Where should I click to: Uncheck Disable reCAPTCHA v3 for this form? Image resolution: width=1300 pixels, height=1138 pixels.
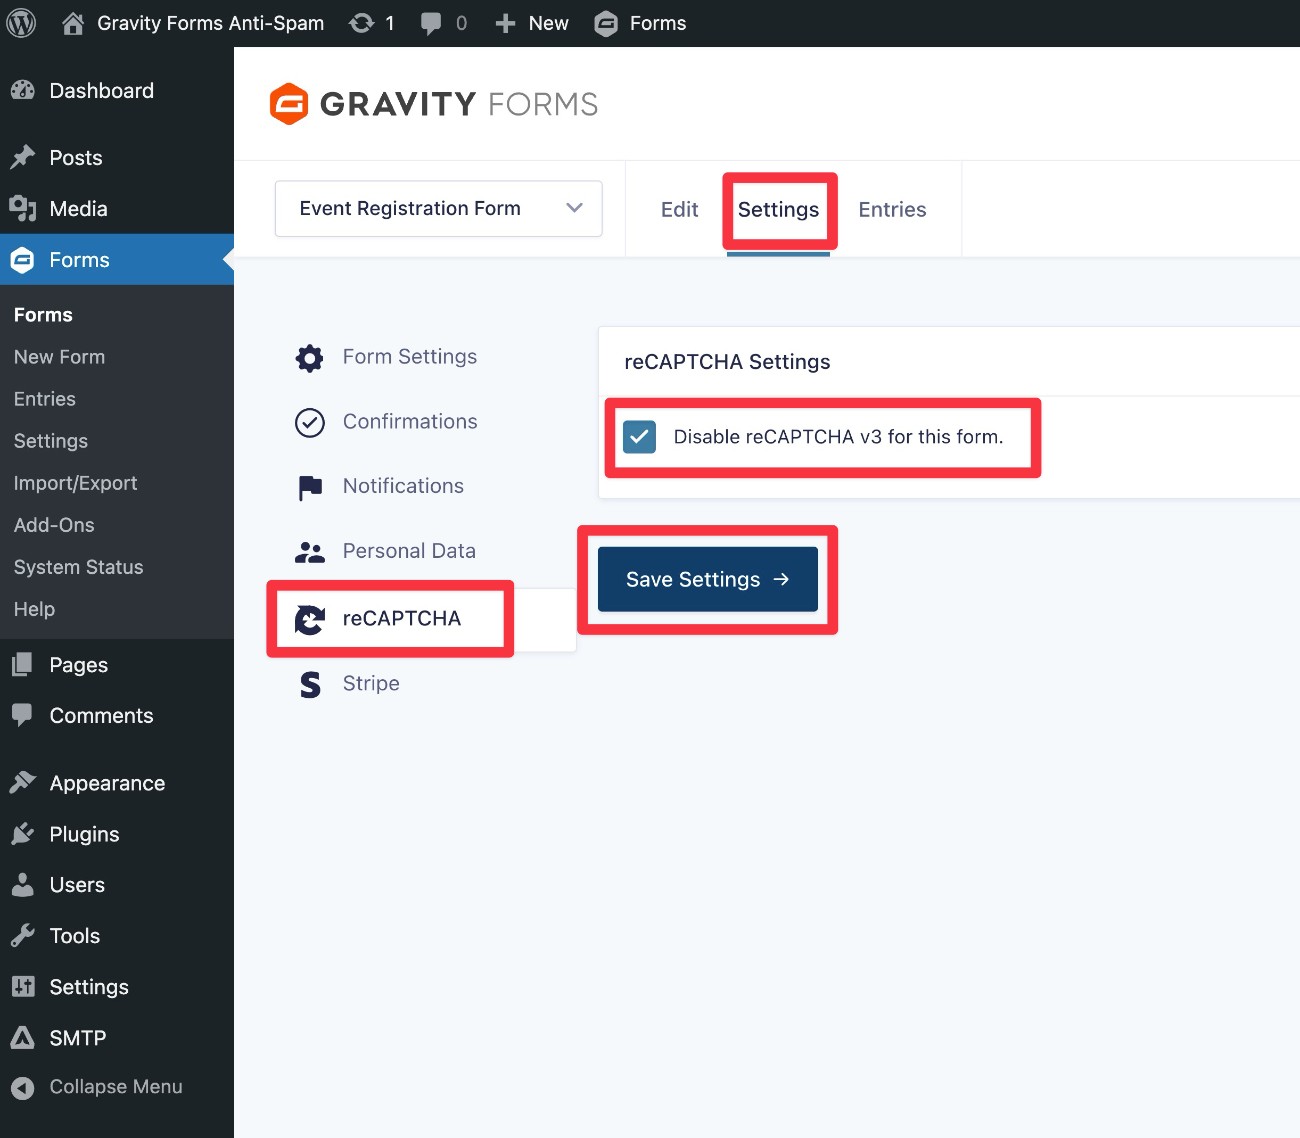tap(639, 437)
